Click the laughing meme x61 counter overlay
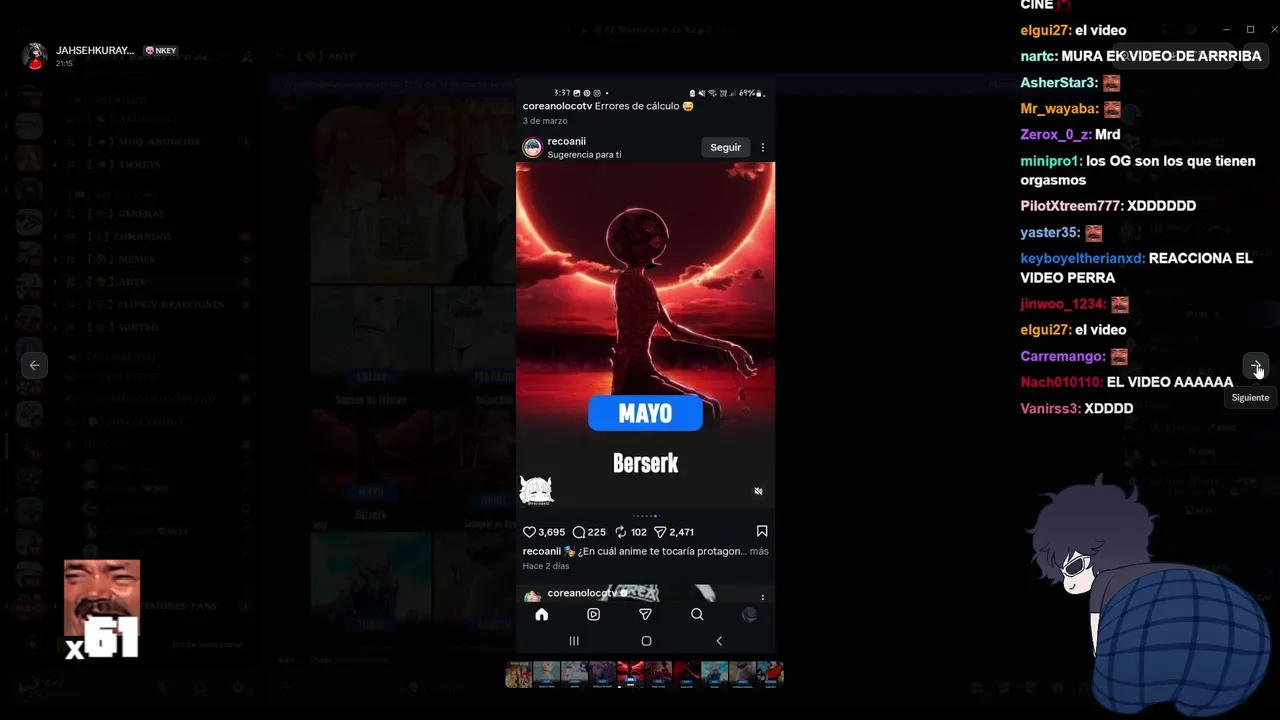Viewport: 1280px width, 720px height. coord(102,609)
